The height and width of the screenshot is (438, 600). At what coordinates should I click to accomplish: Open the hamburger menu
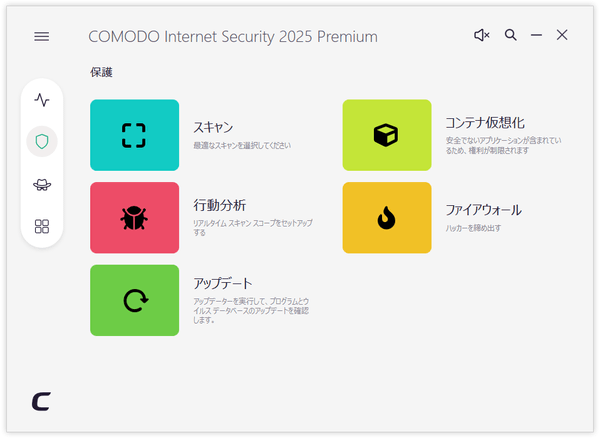tap(41, 36)
